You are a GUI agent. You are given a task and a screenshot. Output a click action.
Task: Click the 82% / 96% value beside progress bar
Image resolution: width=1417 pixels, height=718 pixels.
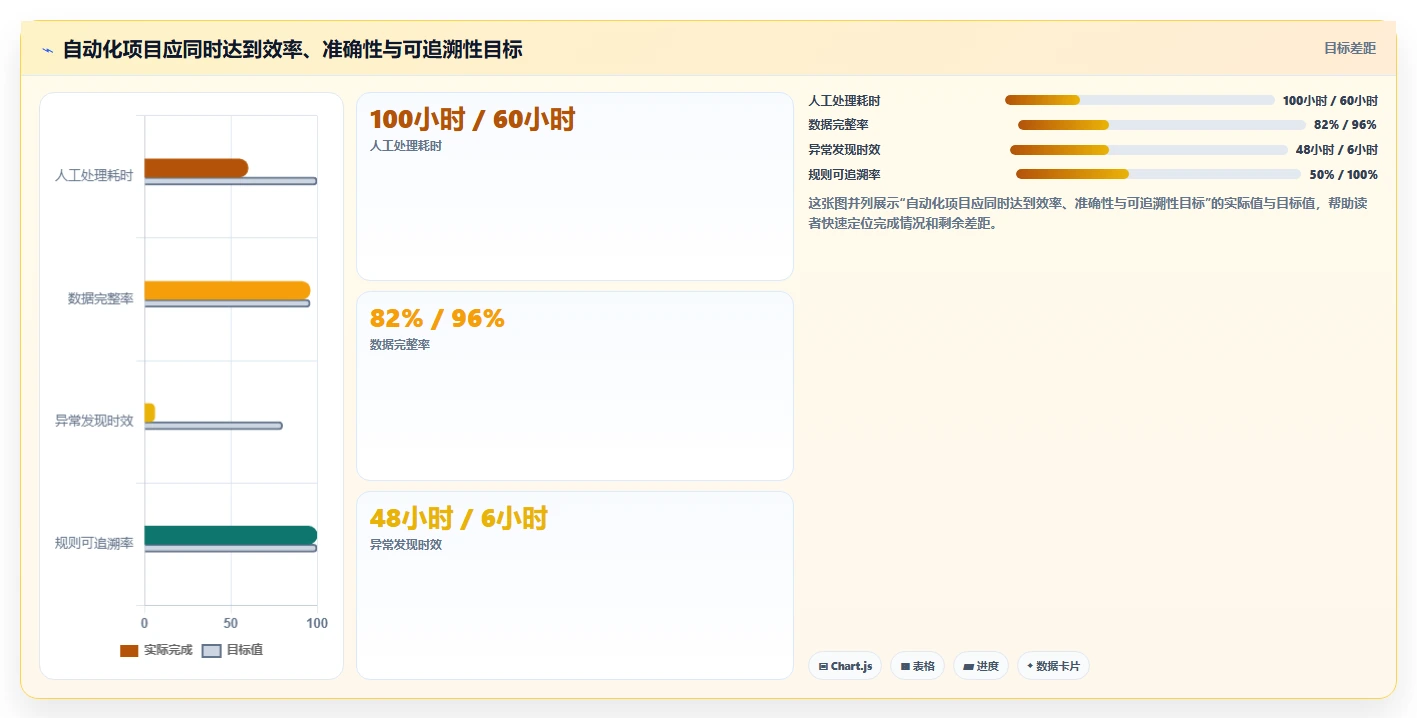click(1345, 125)
